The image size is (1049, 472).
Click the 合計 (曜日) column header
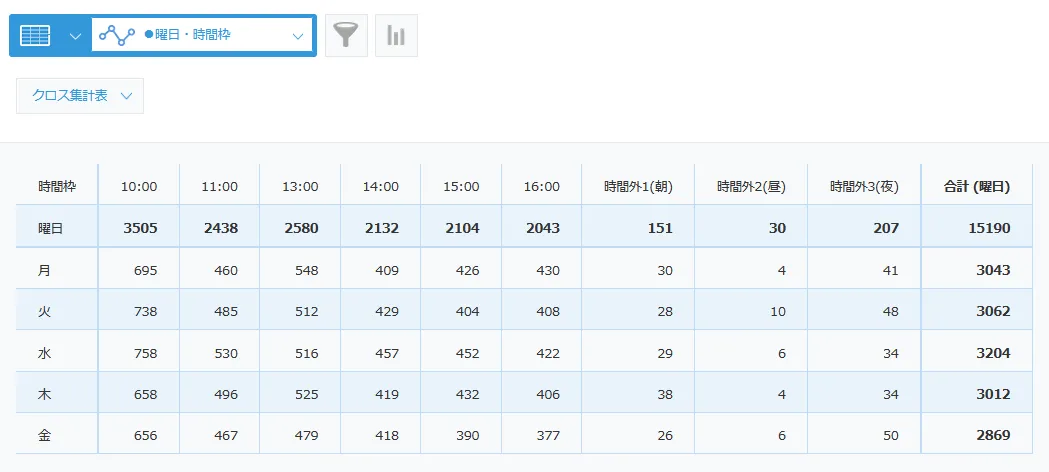coord(977,186)
